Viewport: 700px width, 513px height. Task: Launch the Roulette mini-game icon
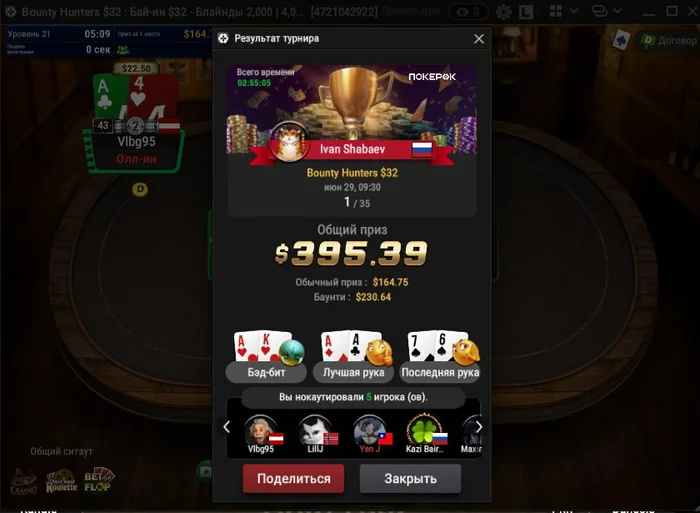point(62,481)
